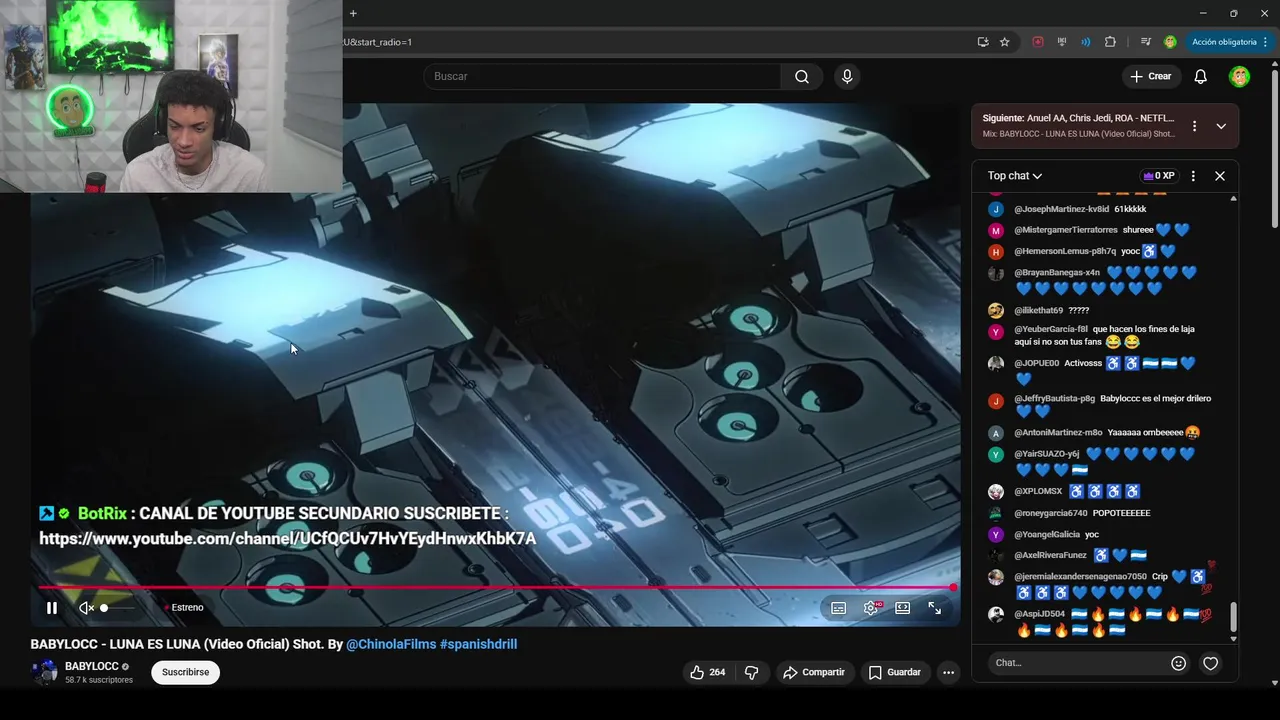1280x720 pixels.
Task: Click the blue sound-waves extension icon
Action: click(1086, 42)
